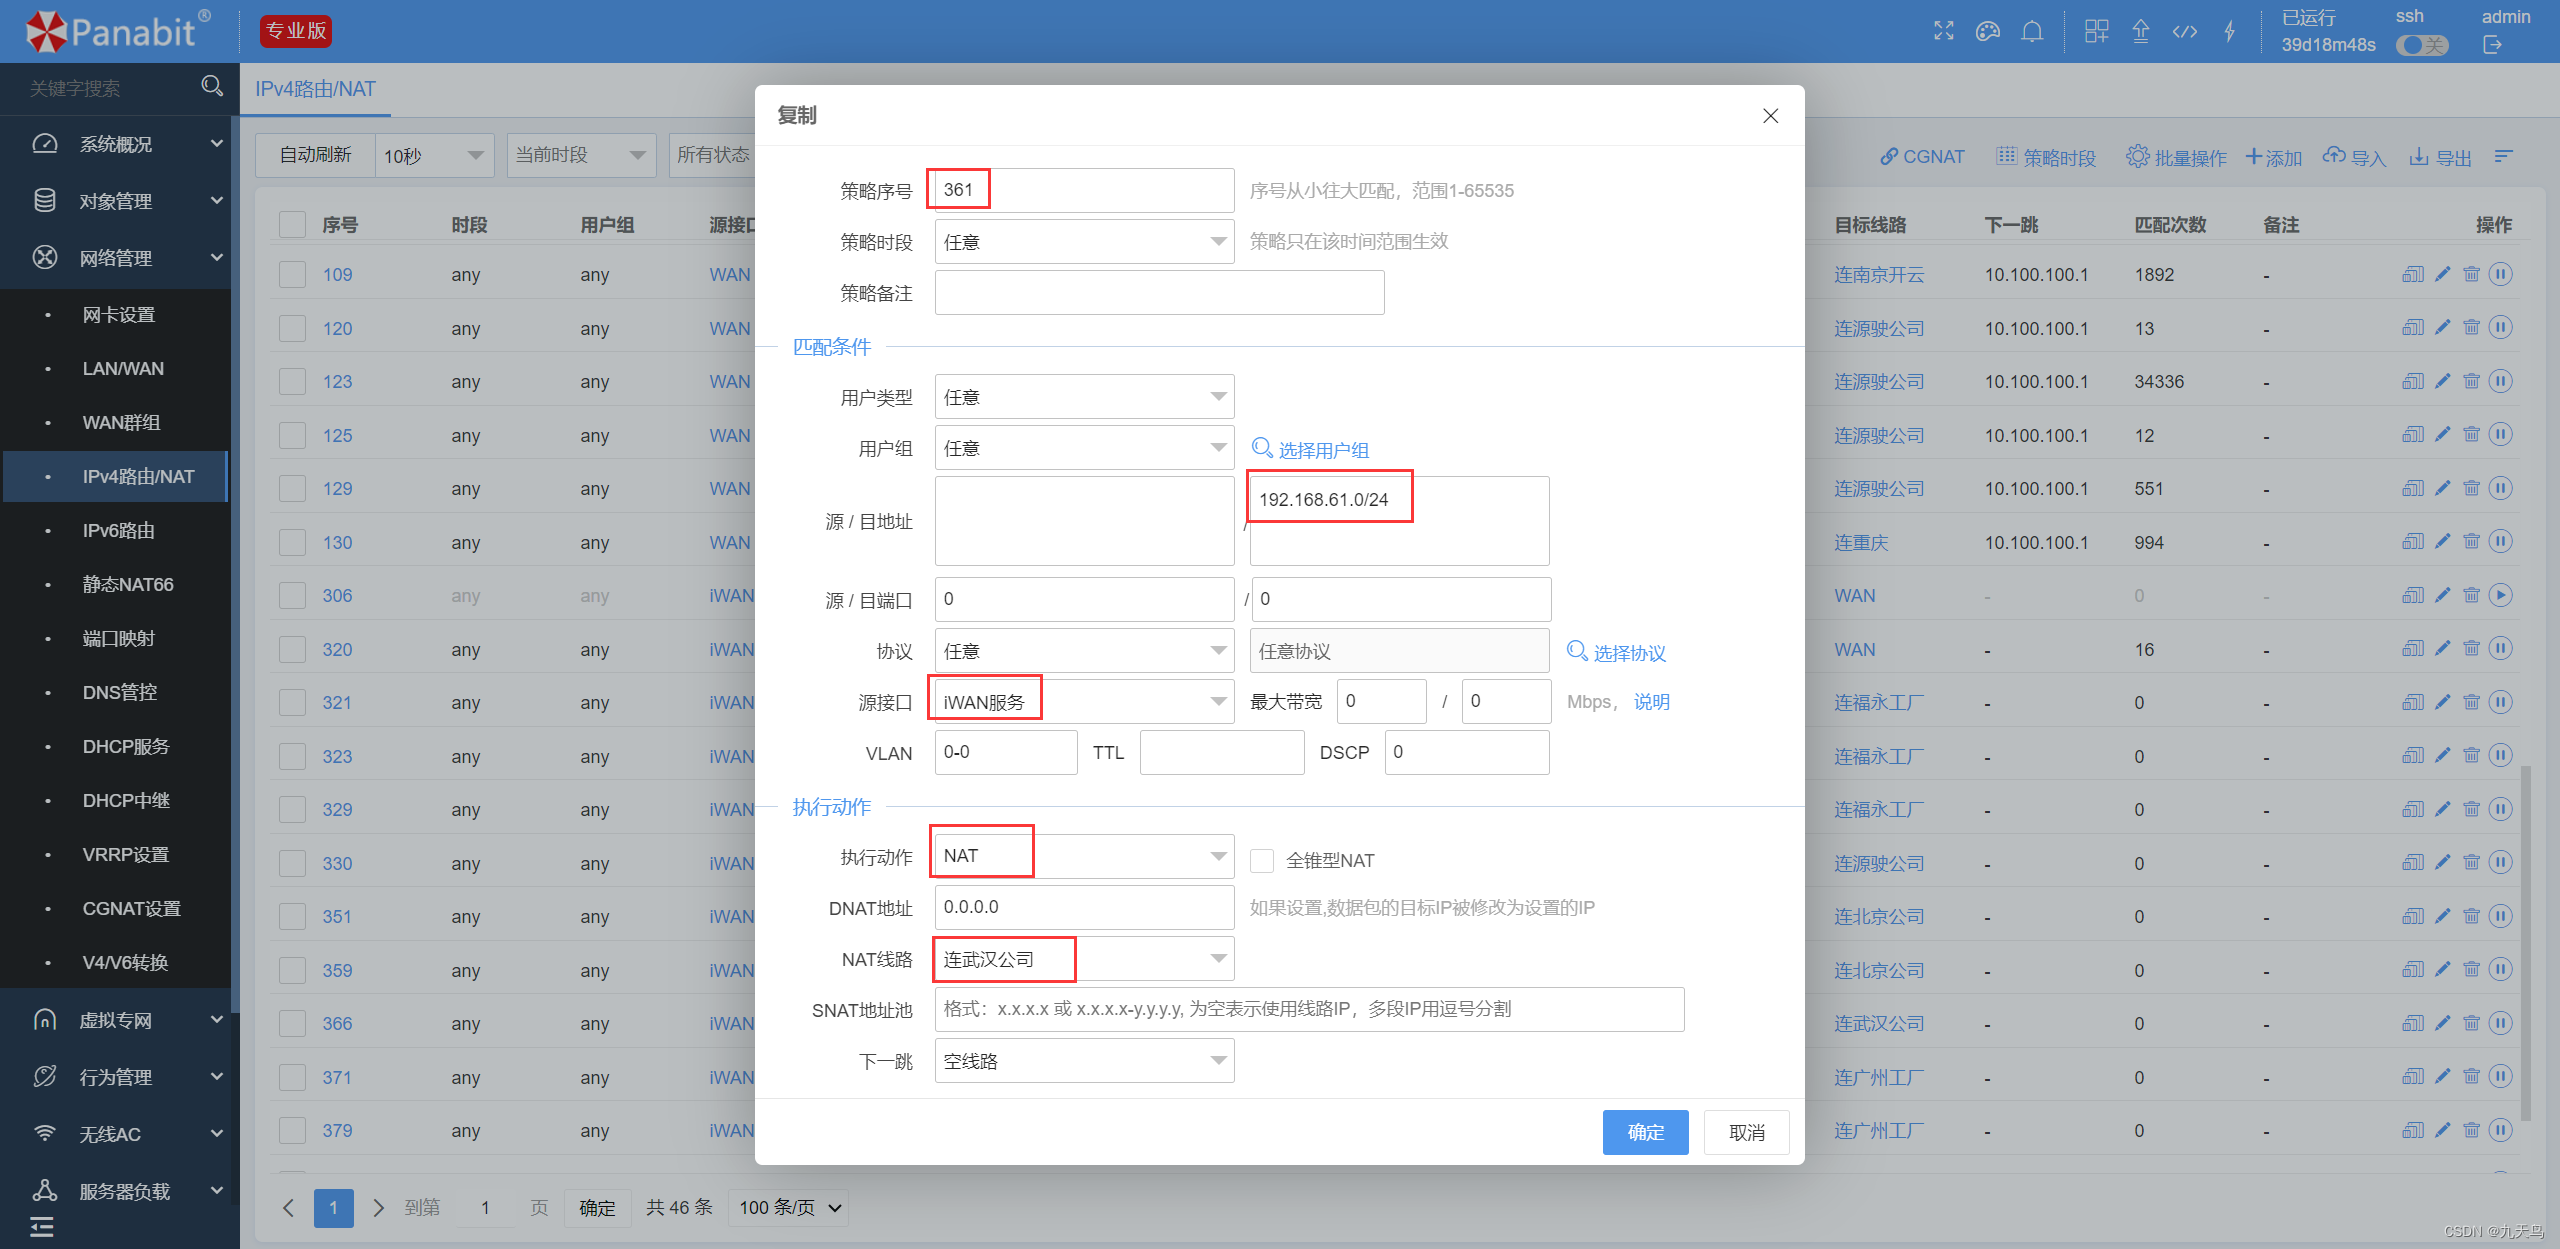Click the search magnifier in sidebar
This screenshot has width=2560, height=1249.
click(x=211, y=87)
